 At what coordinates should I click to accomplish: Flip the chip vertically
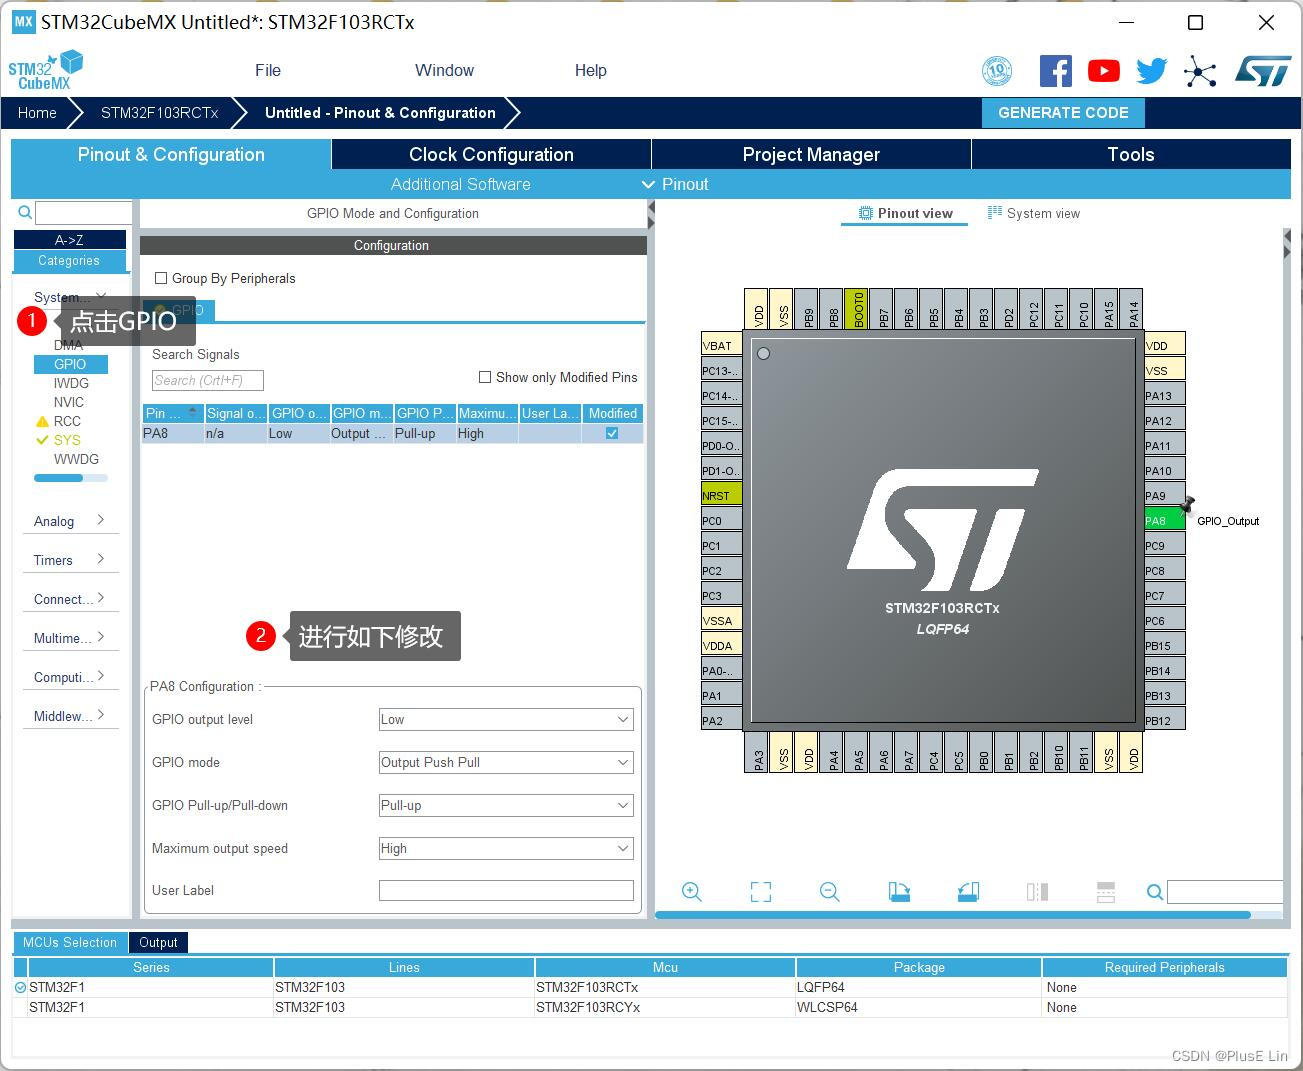pos(1106,892)
